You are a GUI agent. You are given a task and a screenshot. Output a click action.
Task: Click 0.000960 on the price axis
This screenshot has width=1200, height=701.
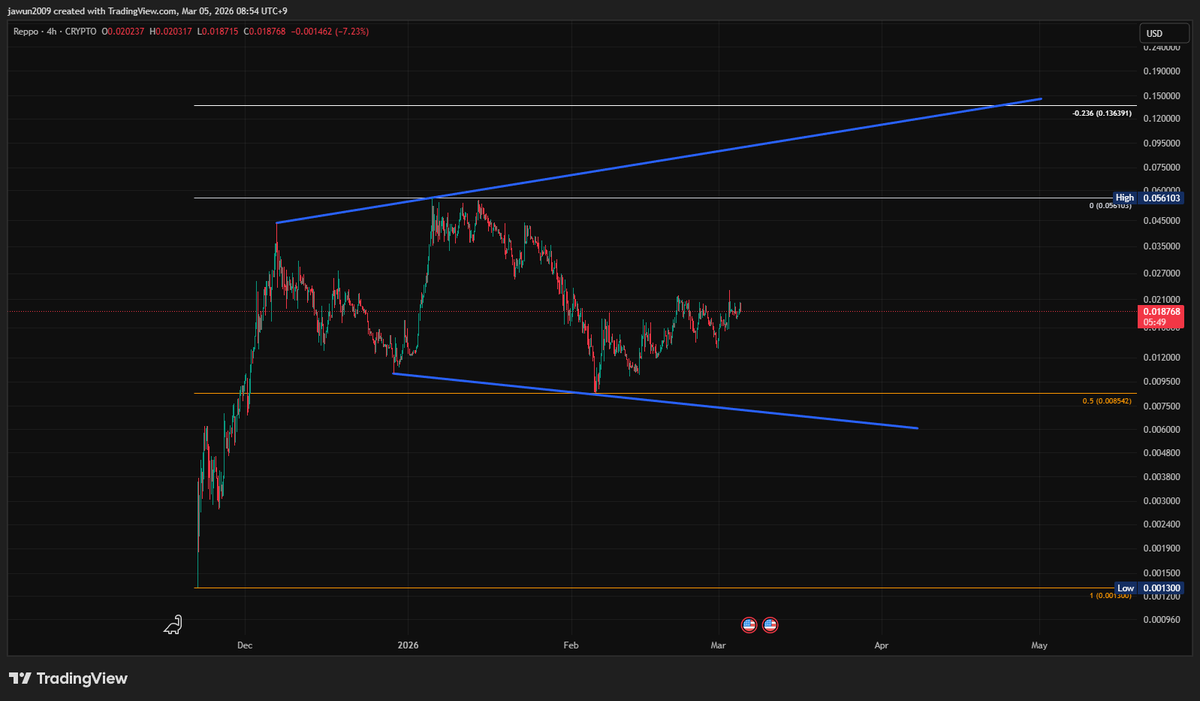pyautogui.click(x=1160, y=620)
